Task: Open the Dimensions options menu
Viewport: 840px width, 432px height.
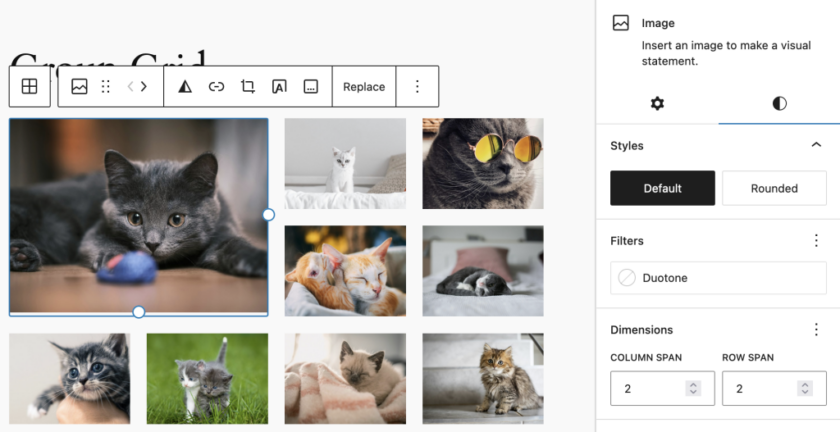Action: click(816, 330)
